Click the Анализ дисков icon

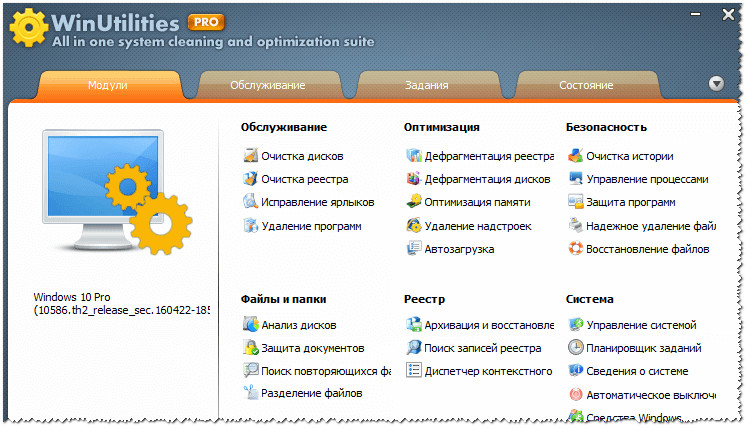pos(250,324)
